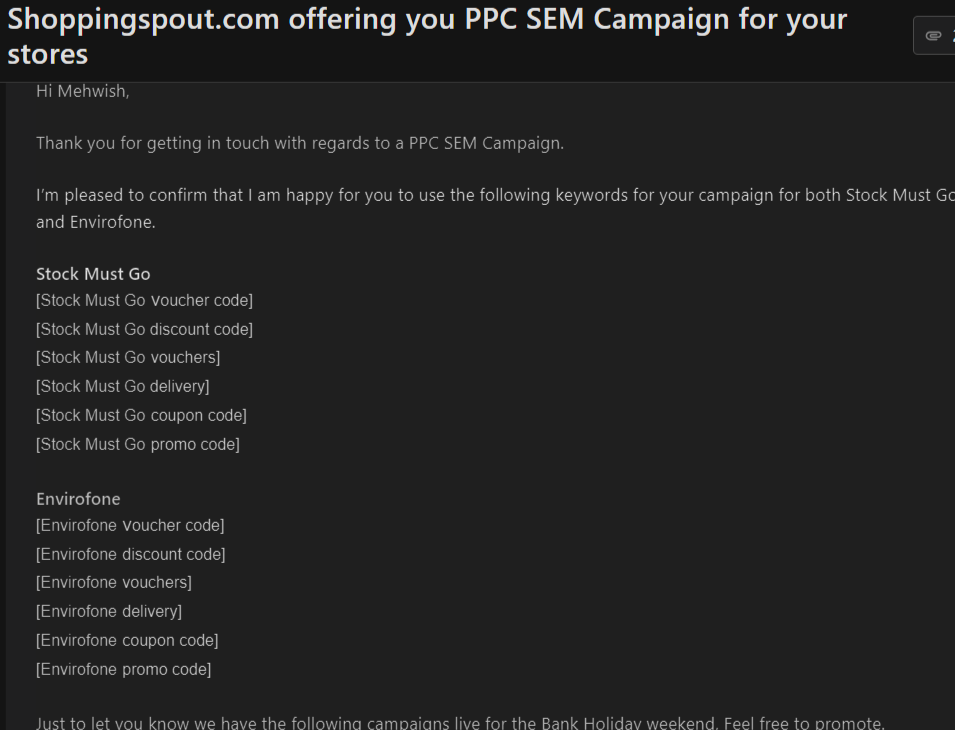
Task: Open the attachments count button
Action: tap(934, 36)
